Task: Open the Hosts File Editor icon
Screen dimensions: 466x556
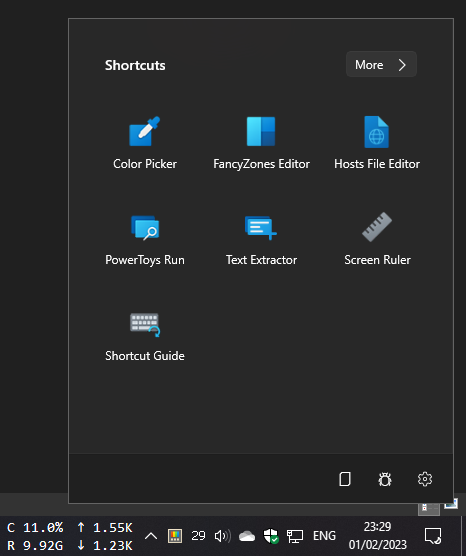Action: (x=377, y=132)
